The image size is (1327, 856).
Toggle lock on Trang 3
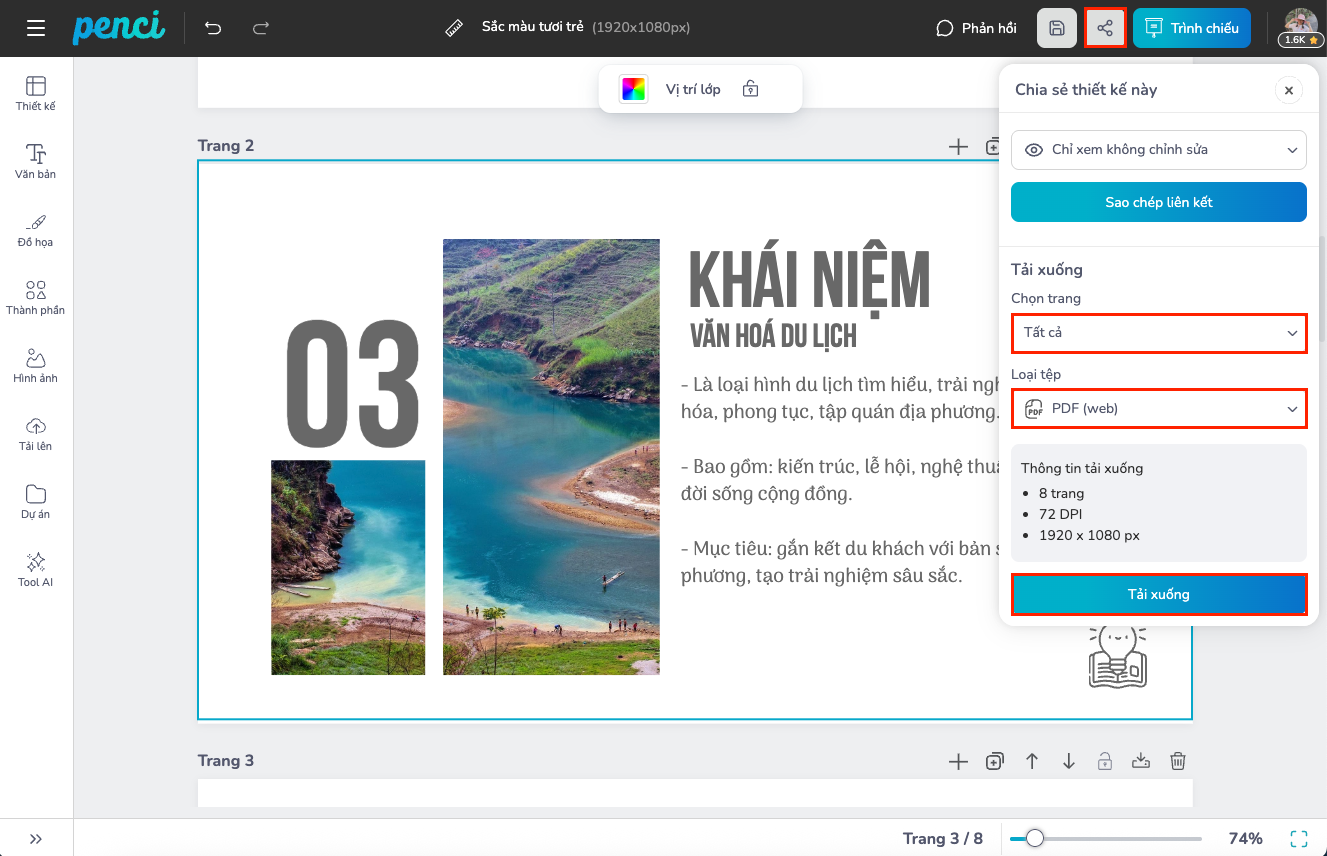(1104, 761)
